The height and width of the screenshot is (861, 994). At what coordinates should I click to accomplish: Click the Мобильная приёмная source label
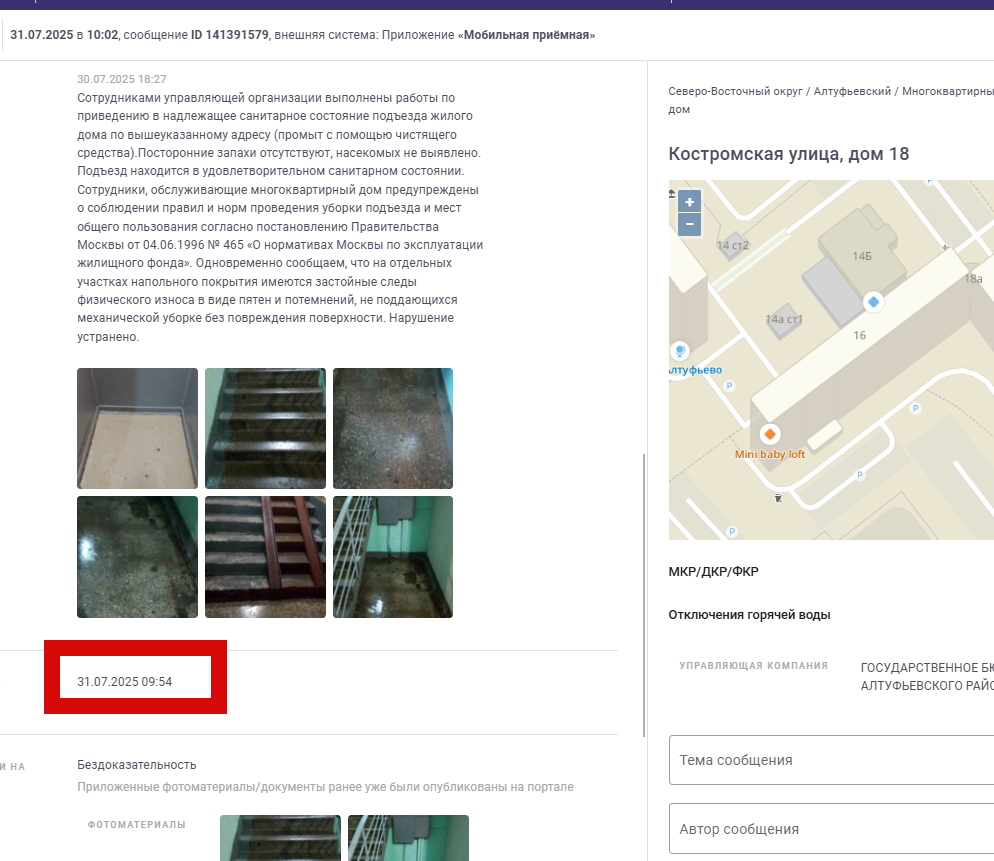pos(526,35)
